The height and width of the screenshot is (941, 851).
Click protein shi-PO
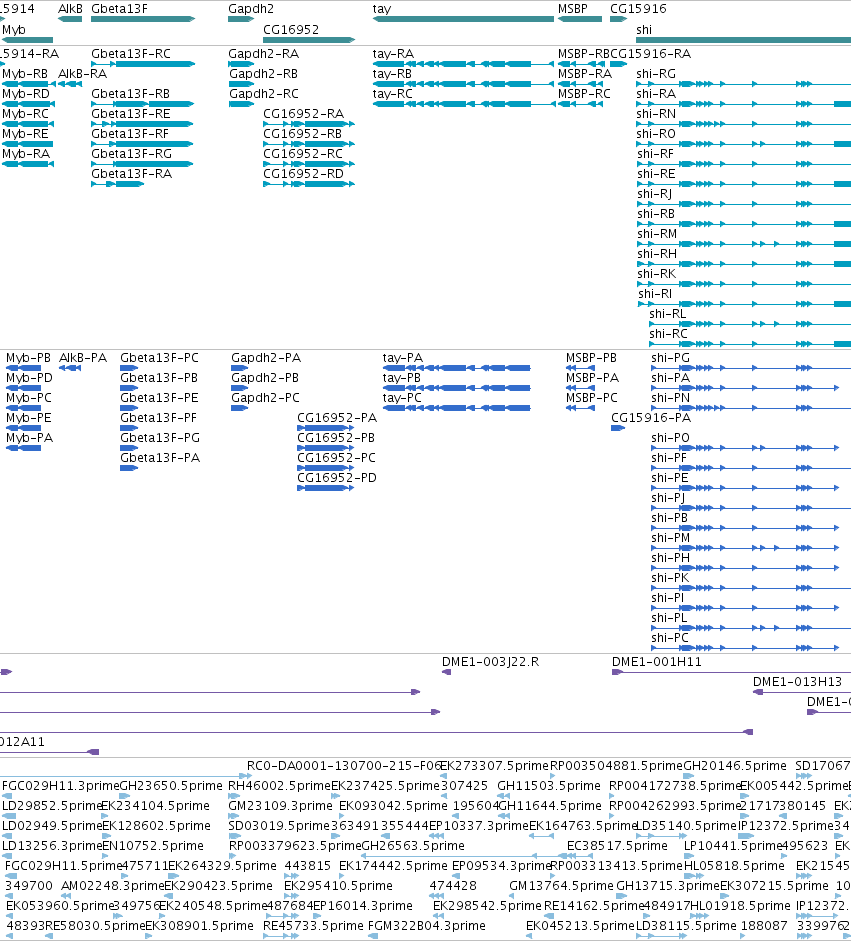[x=745, y=448]
